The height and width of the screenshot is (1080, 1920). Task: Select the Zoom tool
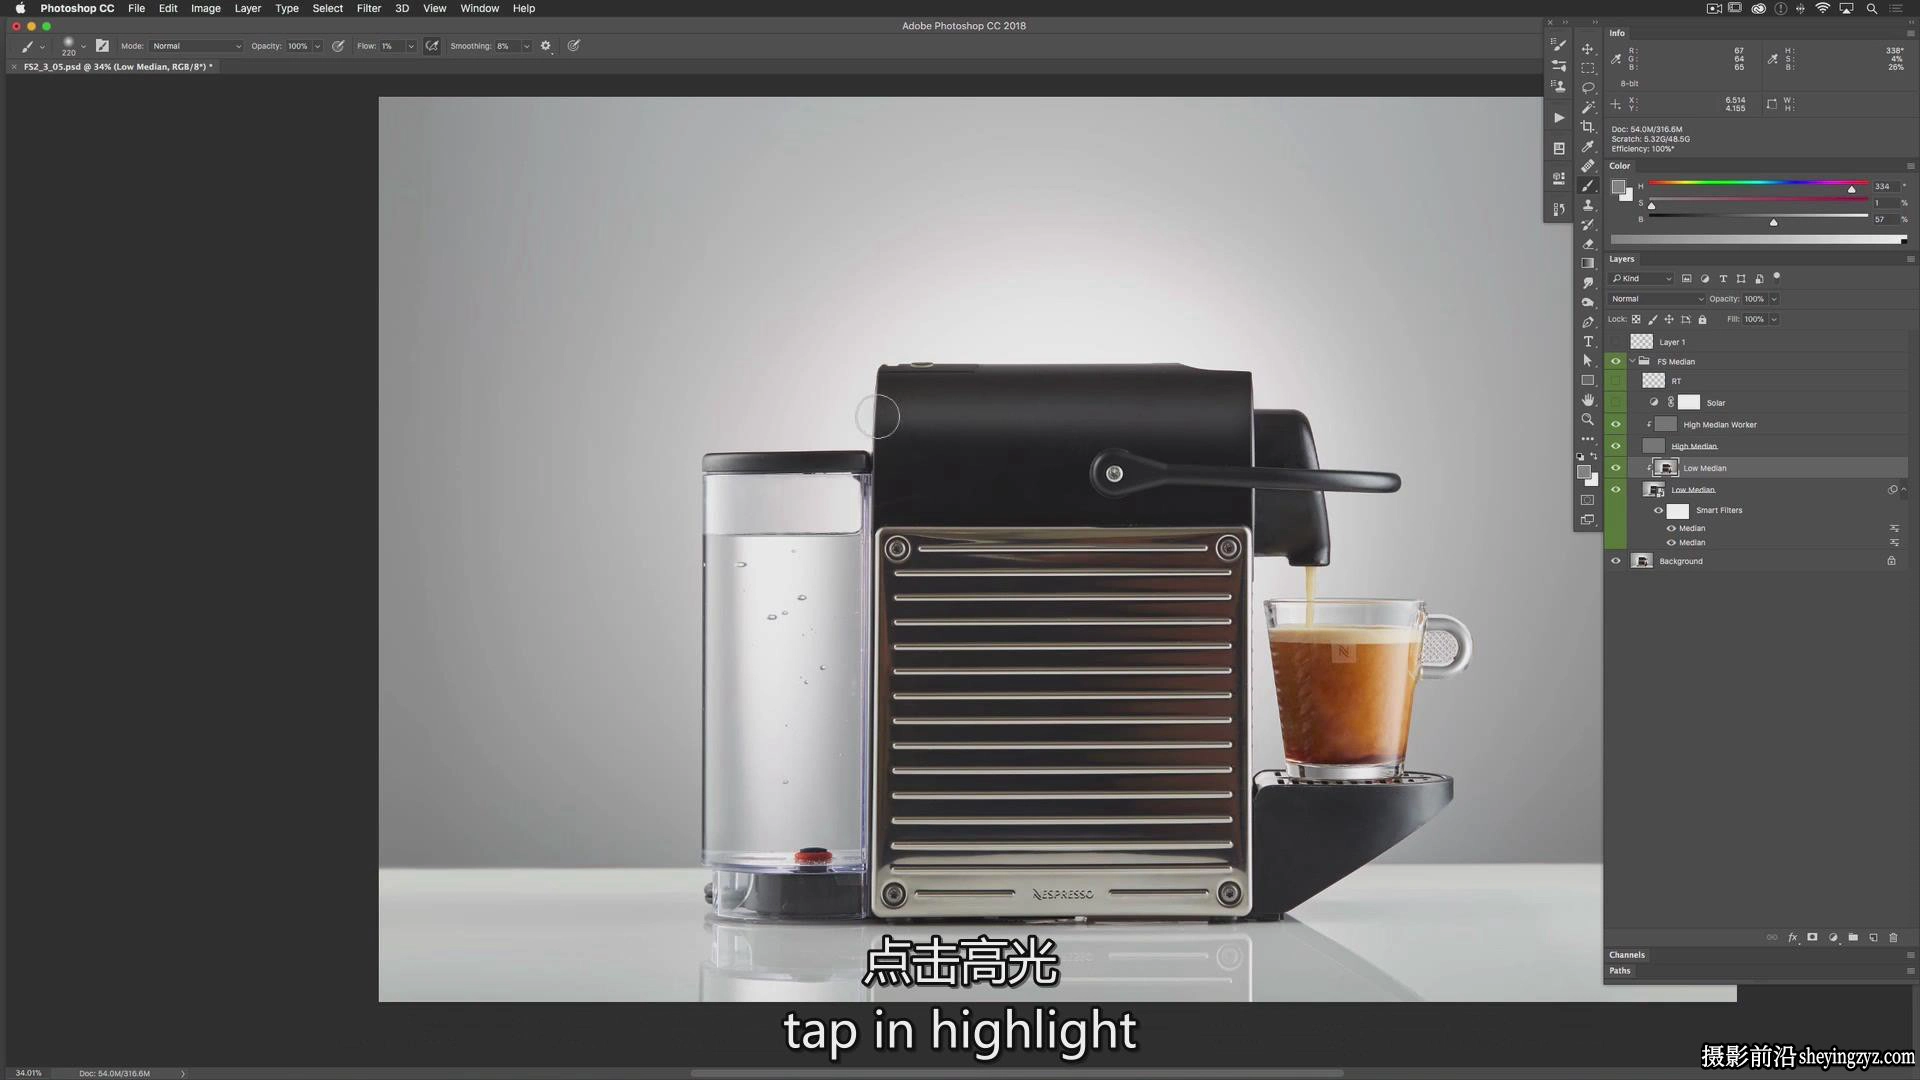coord(1587,419)
